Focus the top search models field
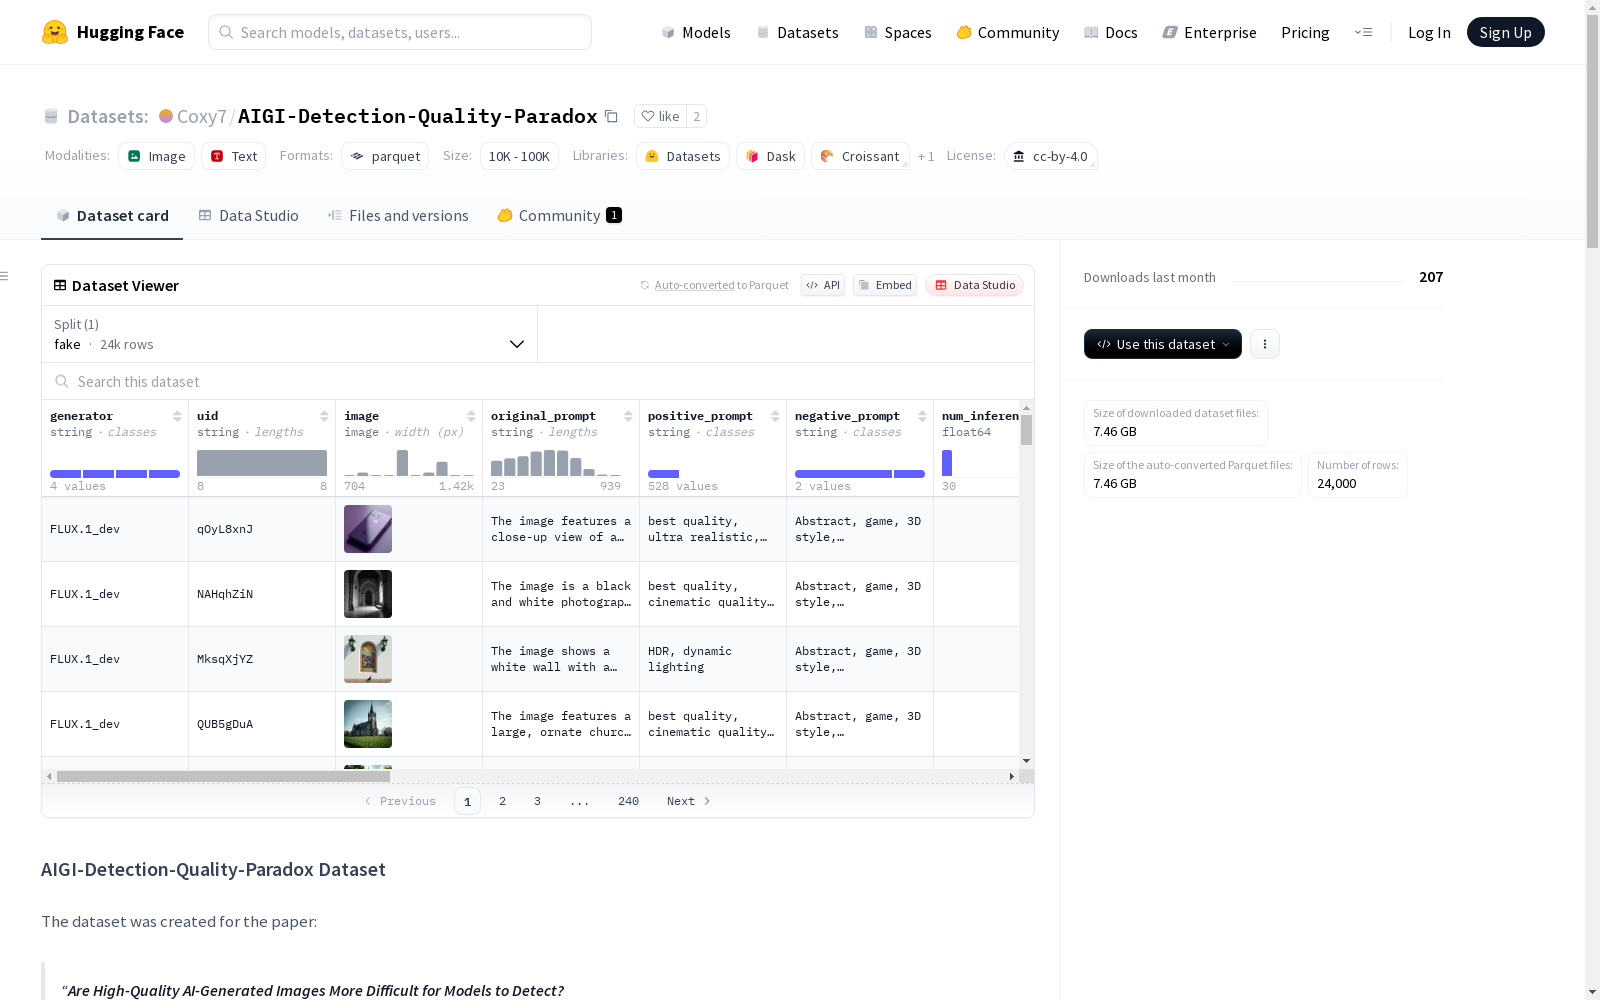 click(x=400, y=32)
